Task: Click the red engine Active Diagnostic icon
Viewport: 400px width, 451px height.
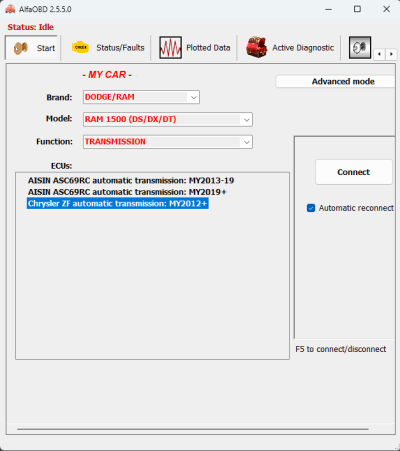Action: pos(256,47)
